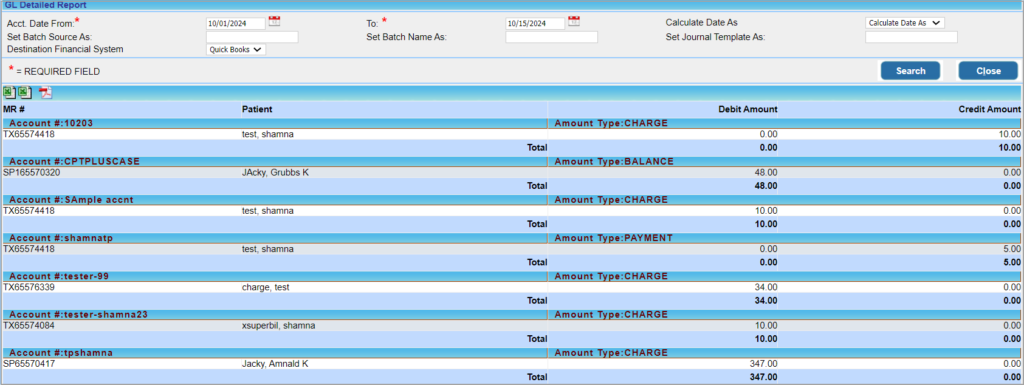Select MR # SP165570320 row
The width and height of the screenshot is (1024, 385).
[x=512, y=173]
